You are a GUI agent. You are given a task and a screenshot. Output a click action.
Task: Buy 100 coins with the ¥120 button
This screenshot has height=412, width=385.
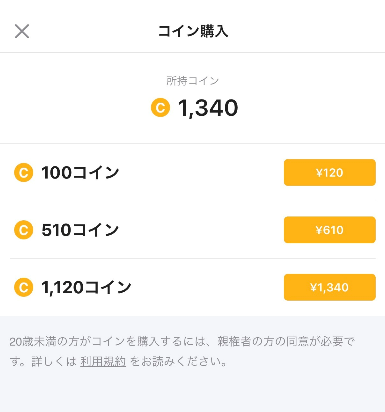tap(330, 172)
